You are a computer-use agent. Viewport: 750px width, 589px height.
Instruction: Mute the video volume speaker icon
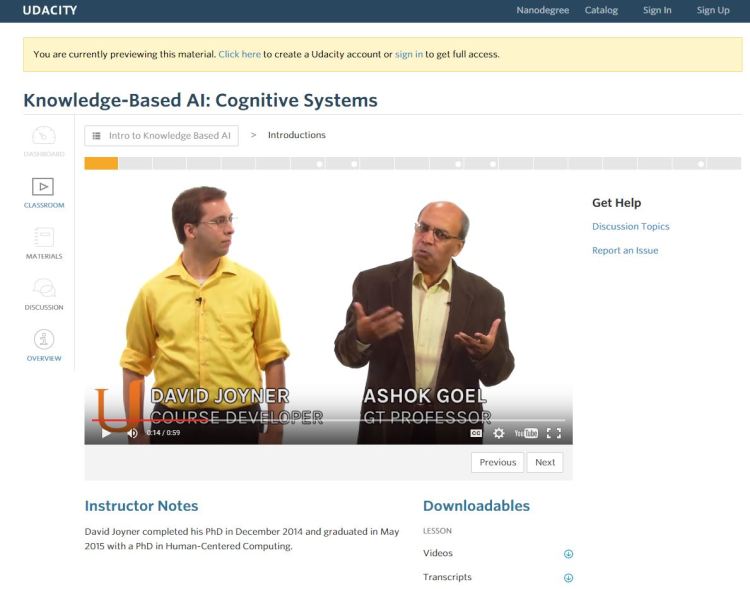(132, 433)
